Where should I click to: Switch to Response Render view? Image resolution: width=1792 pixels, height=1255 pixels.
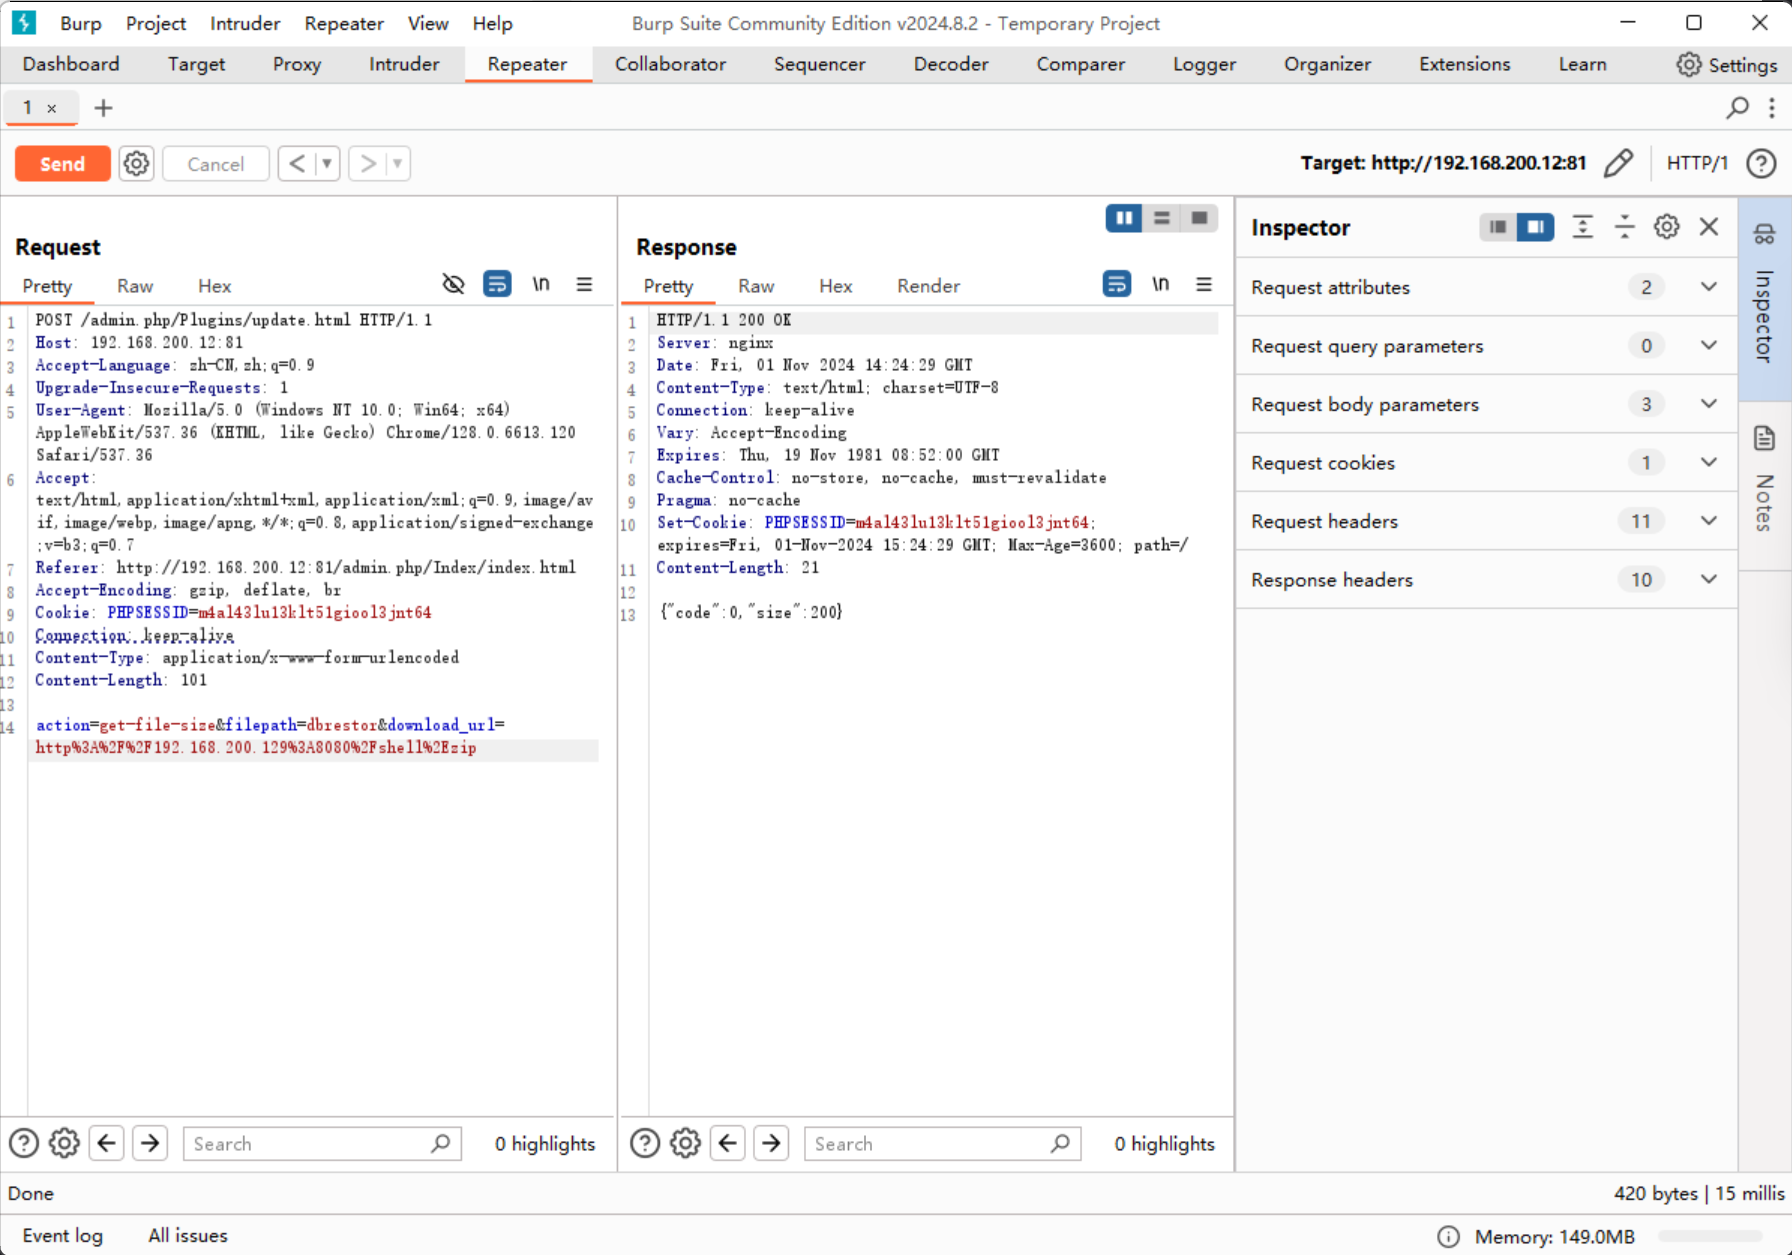(x=928, y=286)
